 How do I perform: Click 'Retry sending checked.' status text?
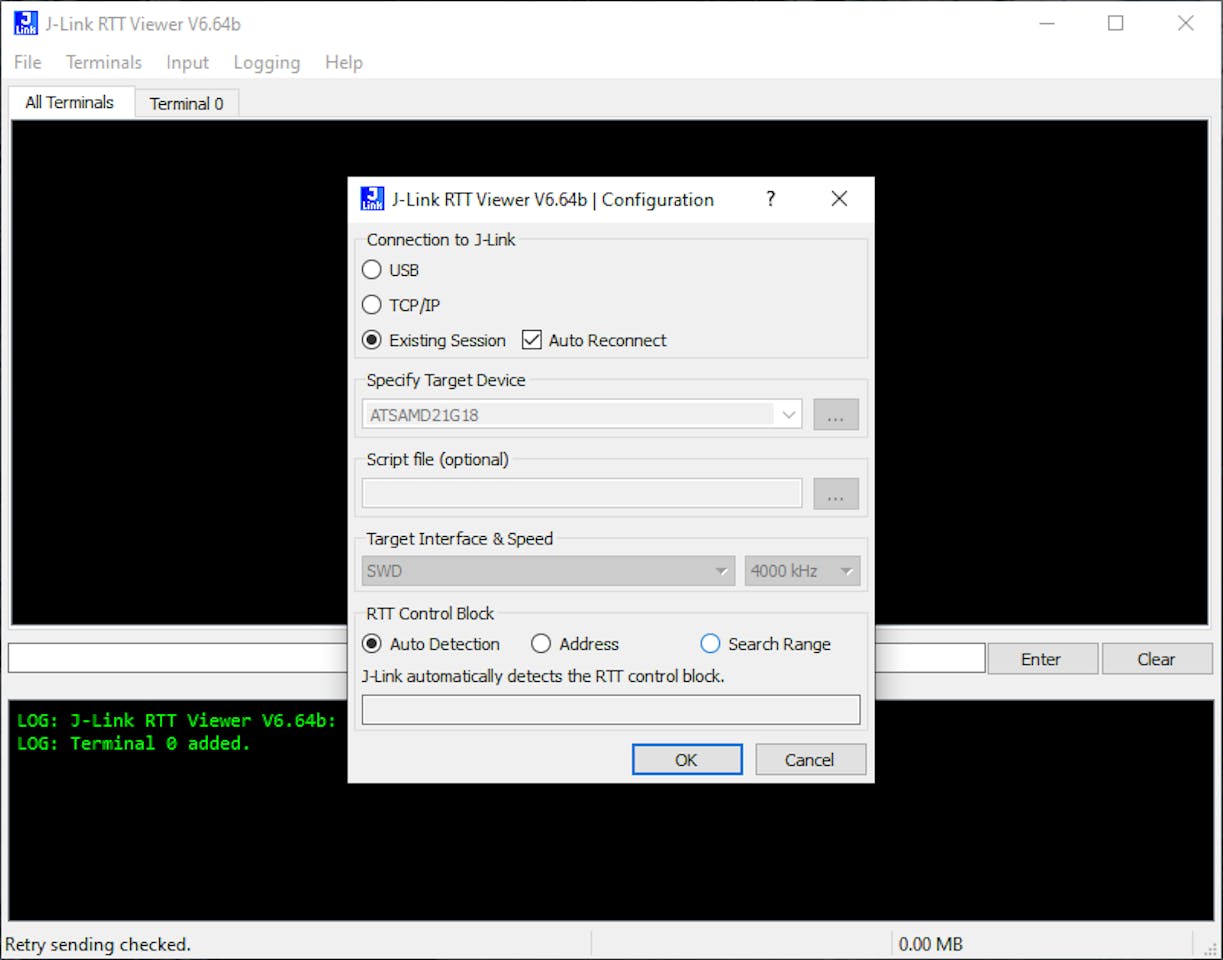tap(98, 944)
